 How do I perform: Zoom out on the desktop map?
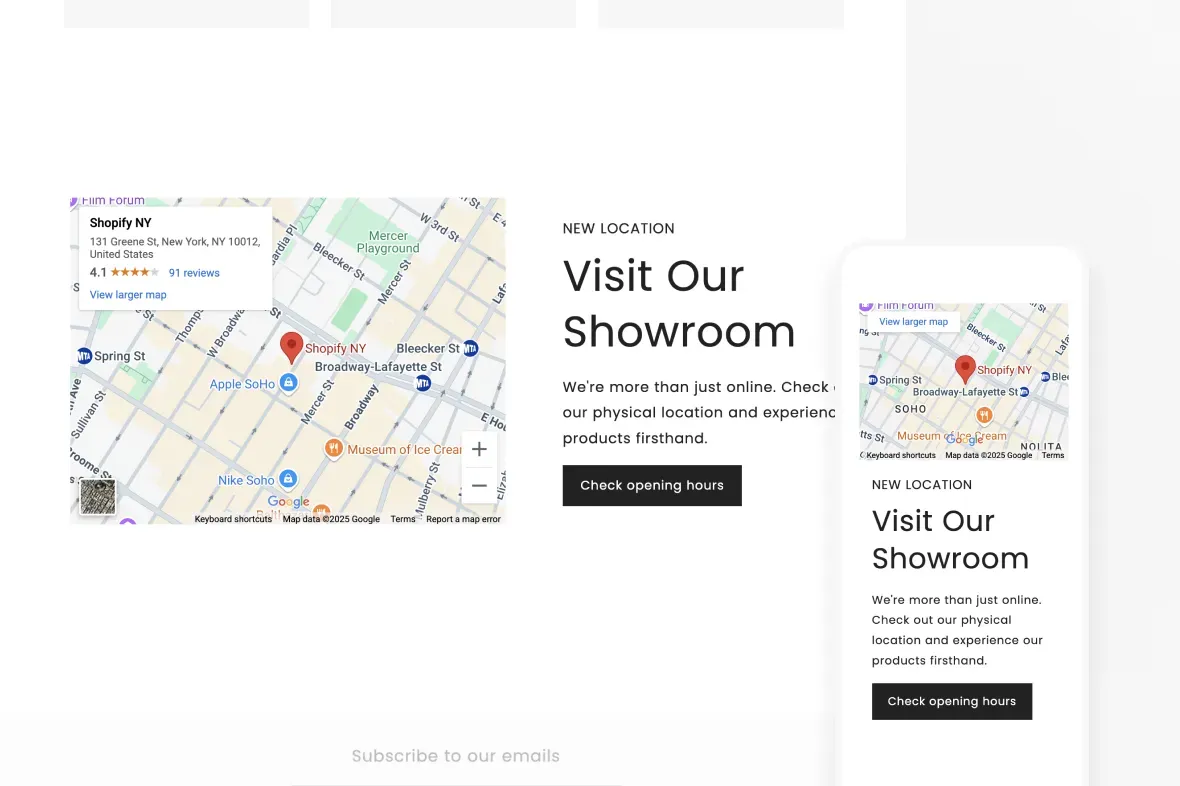479,486
